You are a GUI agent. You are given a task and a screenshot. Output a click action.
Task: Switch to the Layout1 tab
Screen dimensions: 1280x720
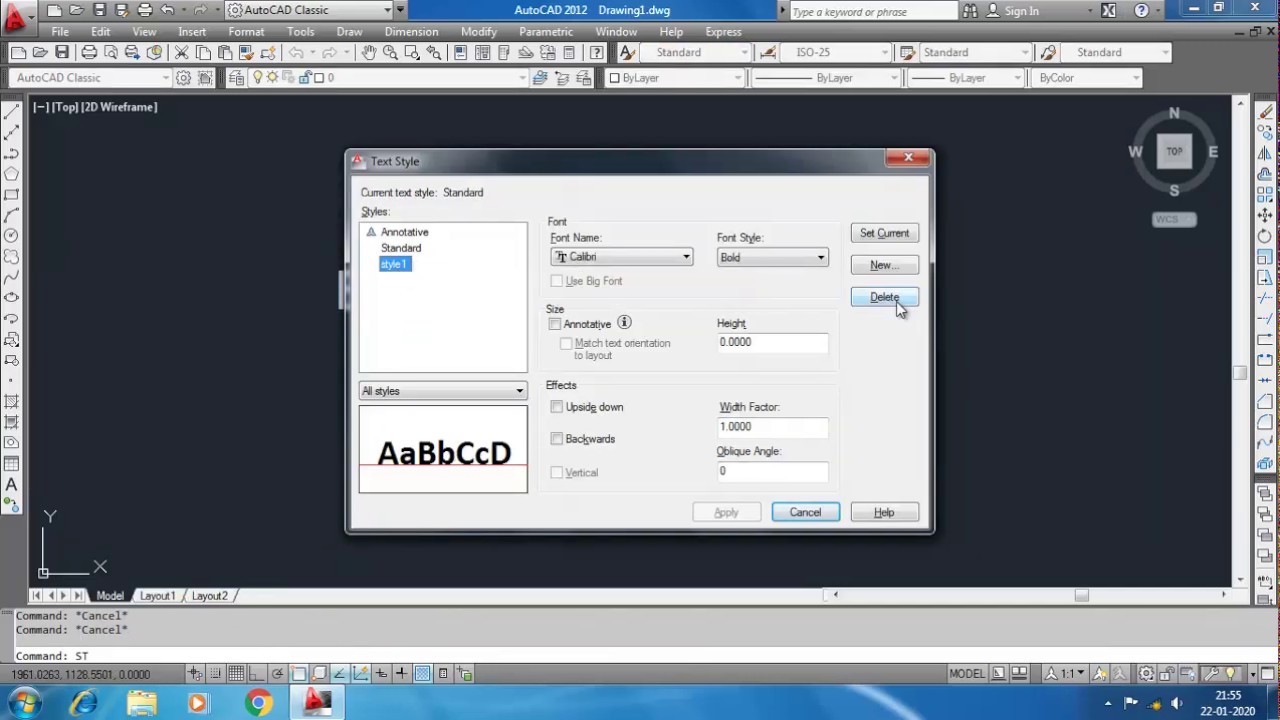(157, 596)
